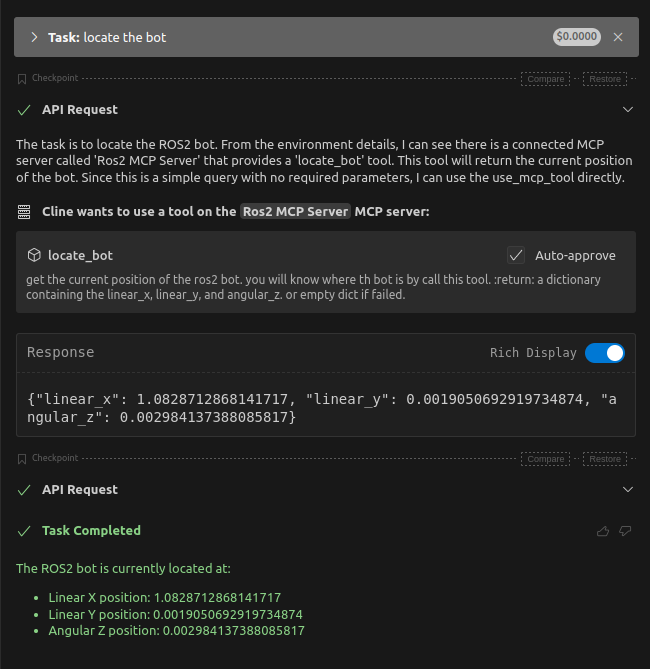Click the first Checkpoint bookmark icon
The image size is (650, 669).
click(22, 79)
